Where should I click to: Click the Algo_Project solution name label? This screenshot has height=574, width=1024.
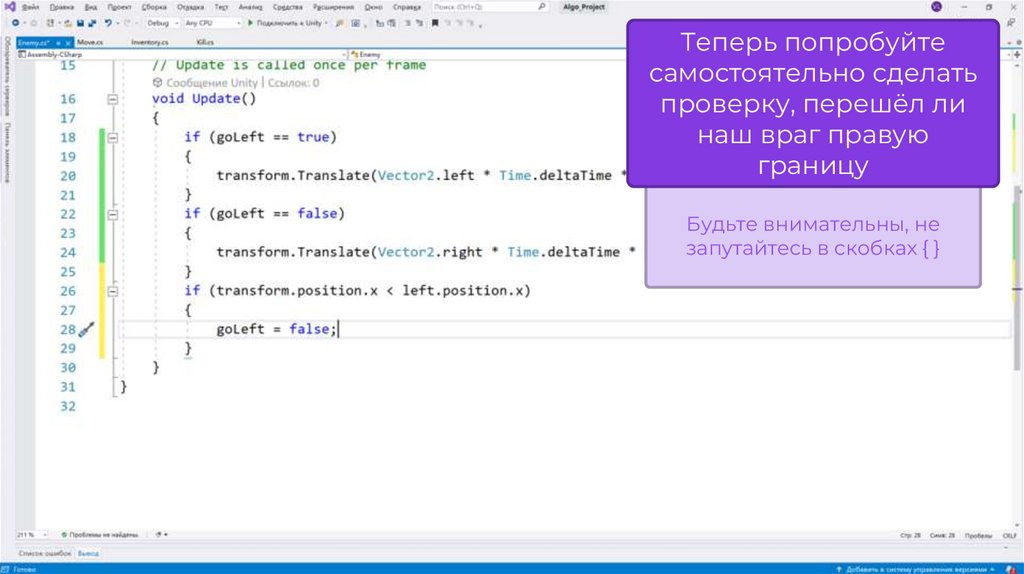point(584,7)
